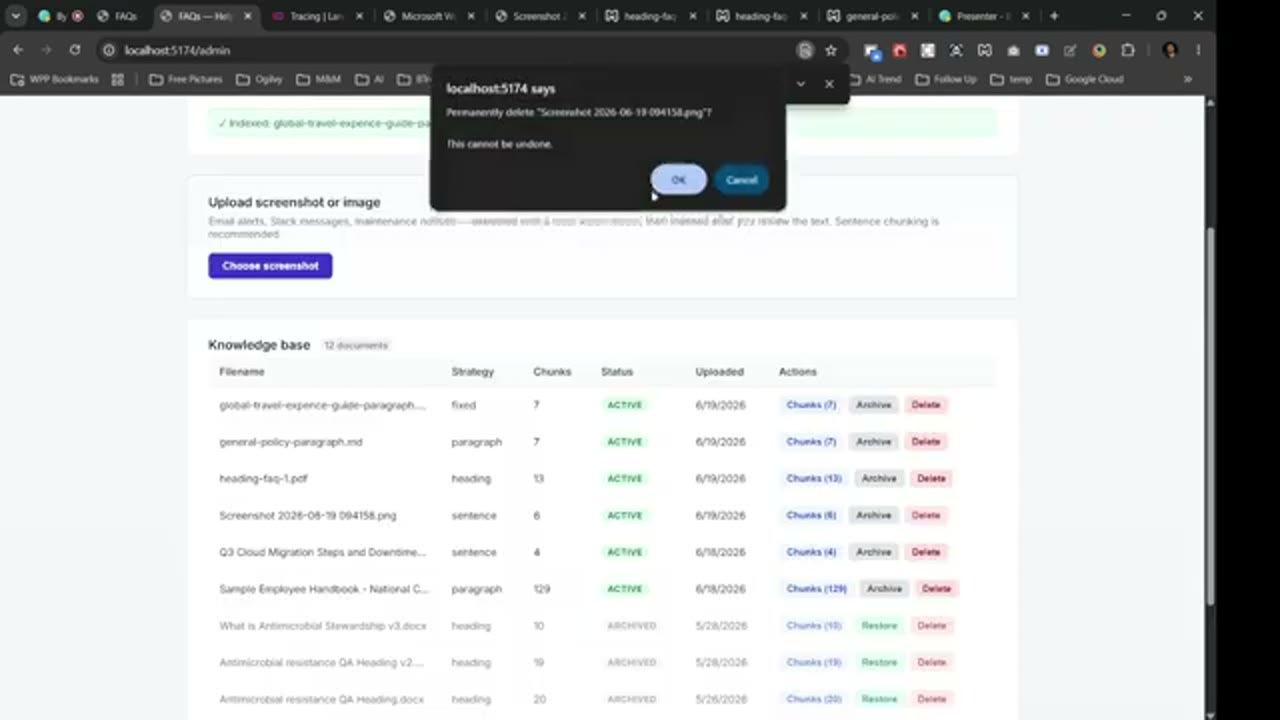
Task: Click the Strategy column header
Action: (x=472, y=372)
